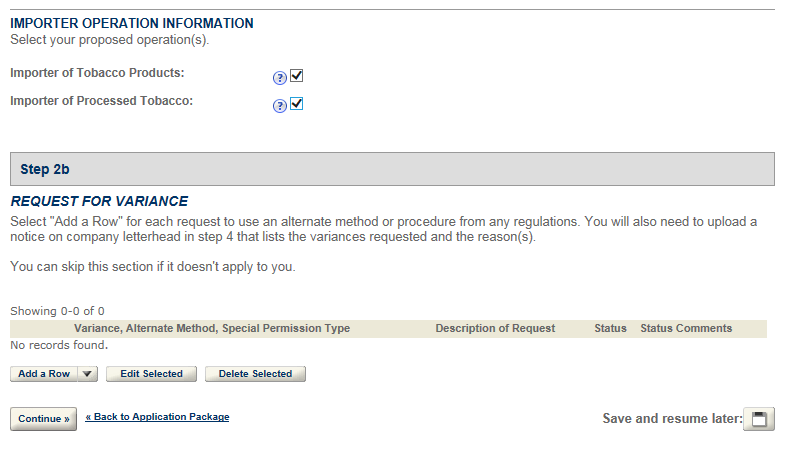The image size is (788, 453).
Task: Click the Importer of Processed Tobacco label
Action: (x=101, y=101)
